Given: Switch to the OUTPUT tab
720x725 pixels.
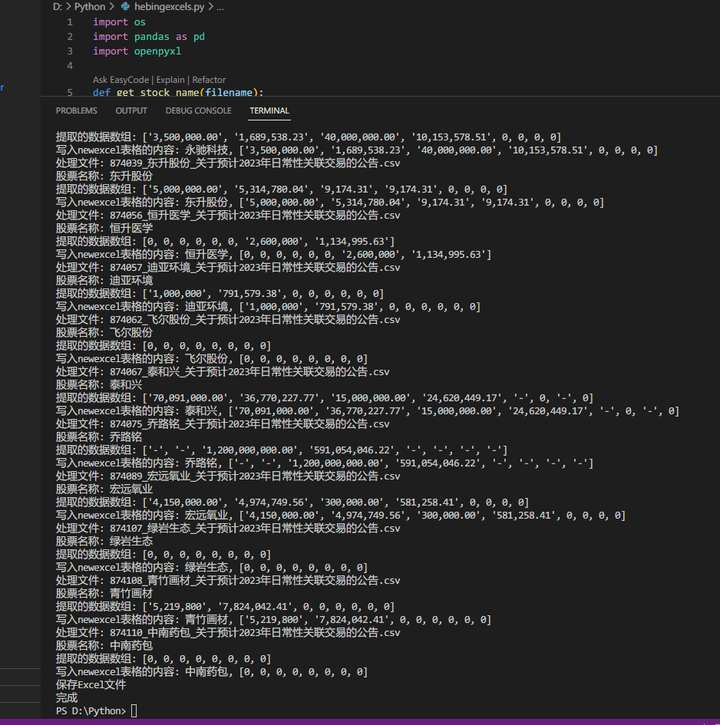Looking at the screenshot, I should (131, 111).
